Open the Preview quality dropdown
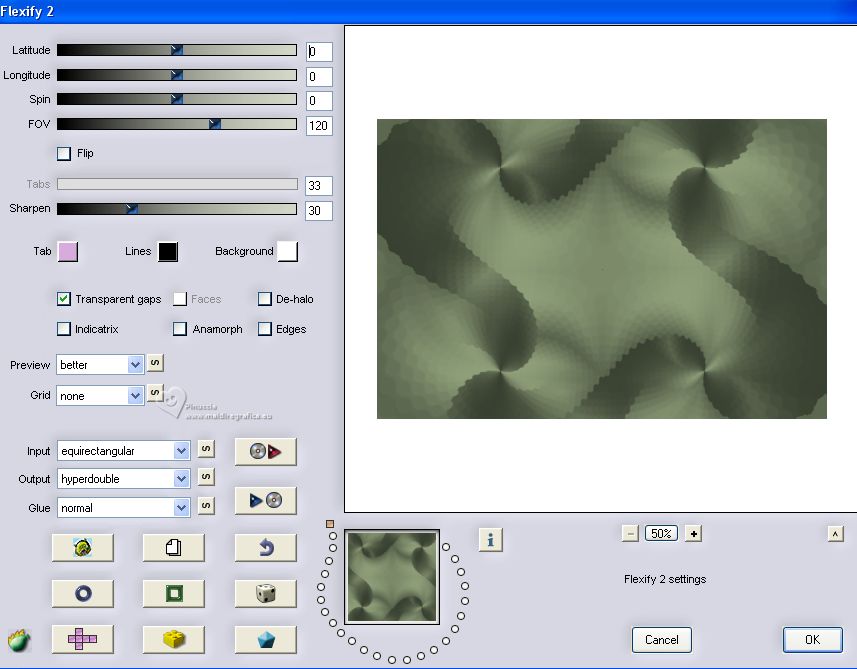The width and height of the screenshot is (857, 669). pos(101,365)
